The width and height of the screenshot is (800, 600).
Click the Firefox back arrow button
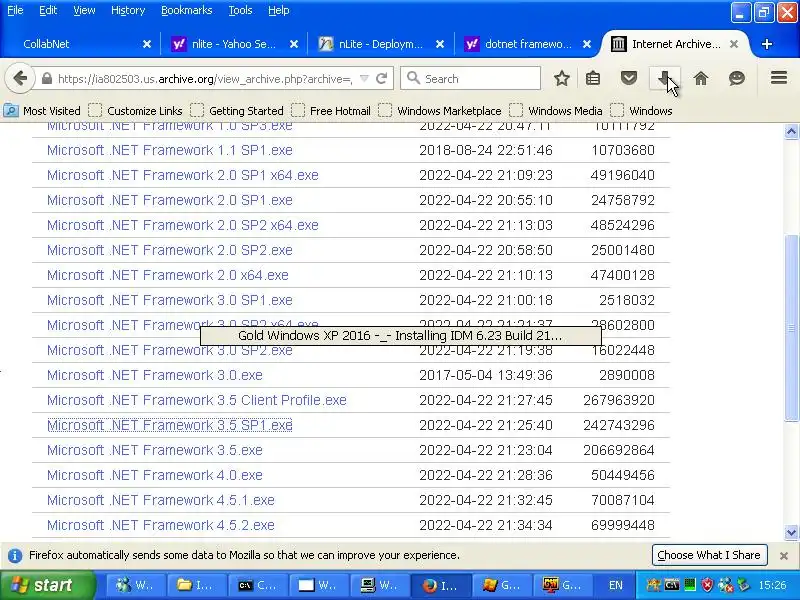click(x=19, y=79)
